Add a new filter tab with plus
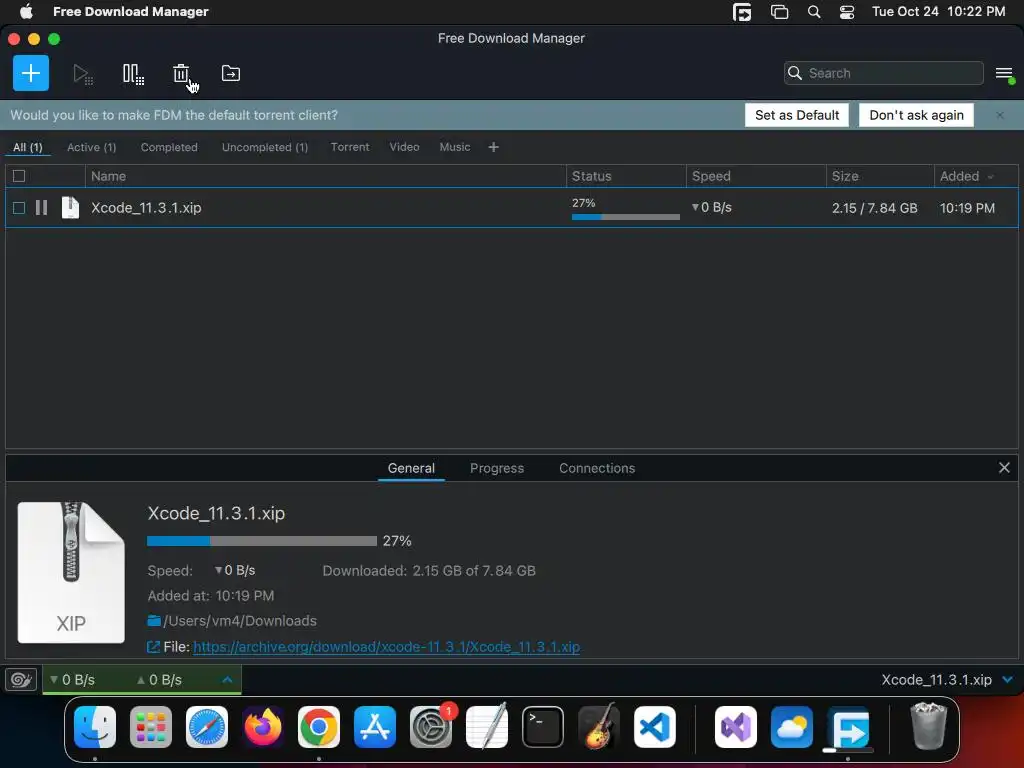The image size is (1024, 768). (494, 147)
